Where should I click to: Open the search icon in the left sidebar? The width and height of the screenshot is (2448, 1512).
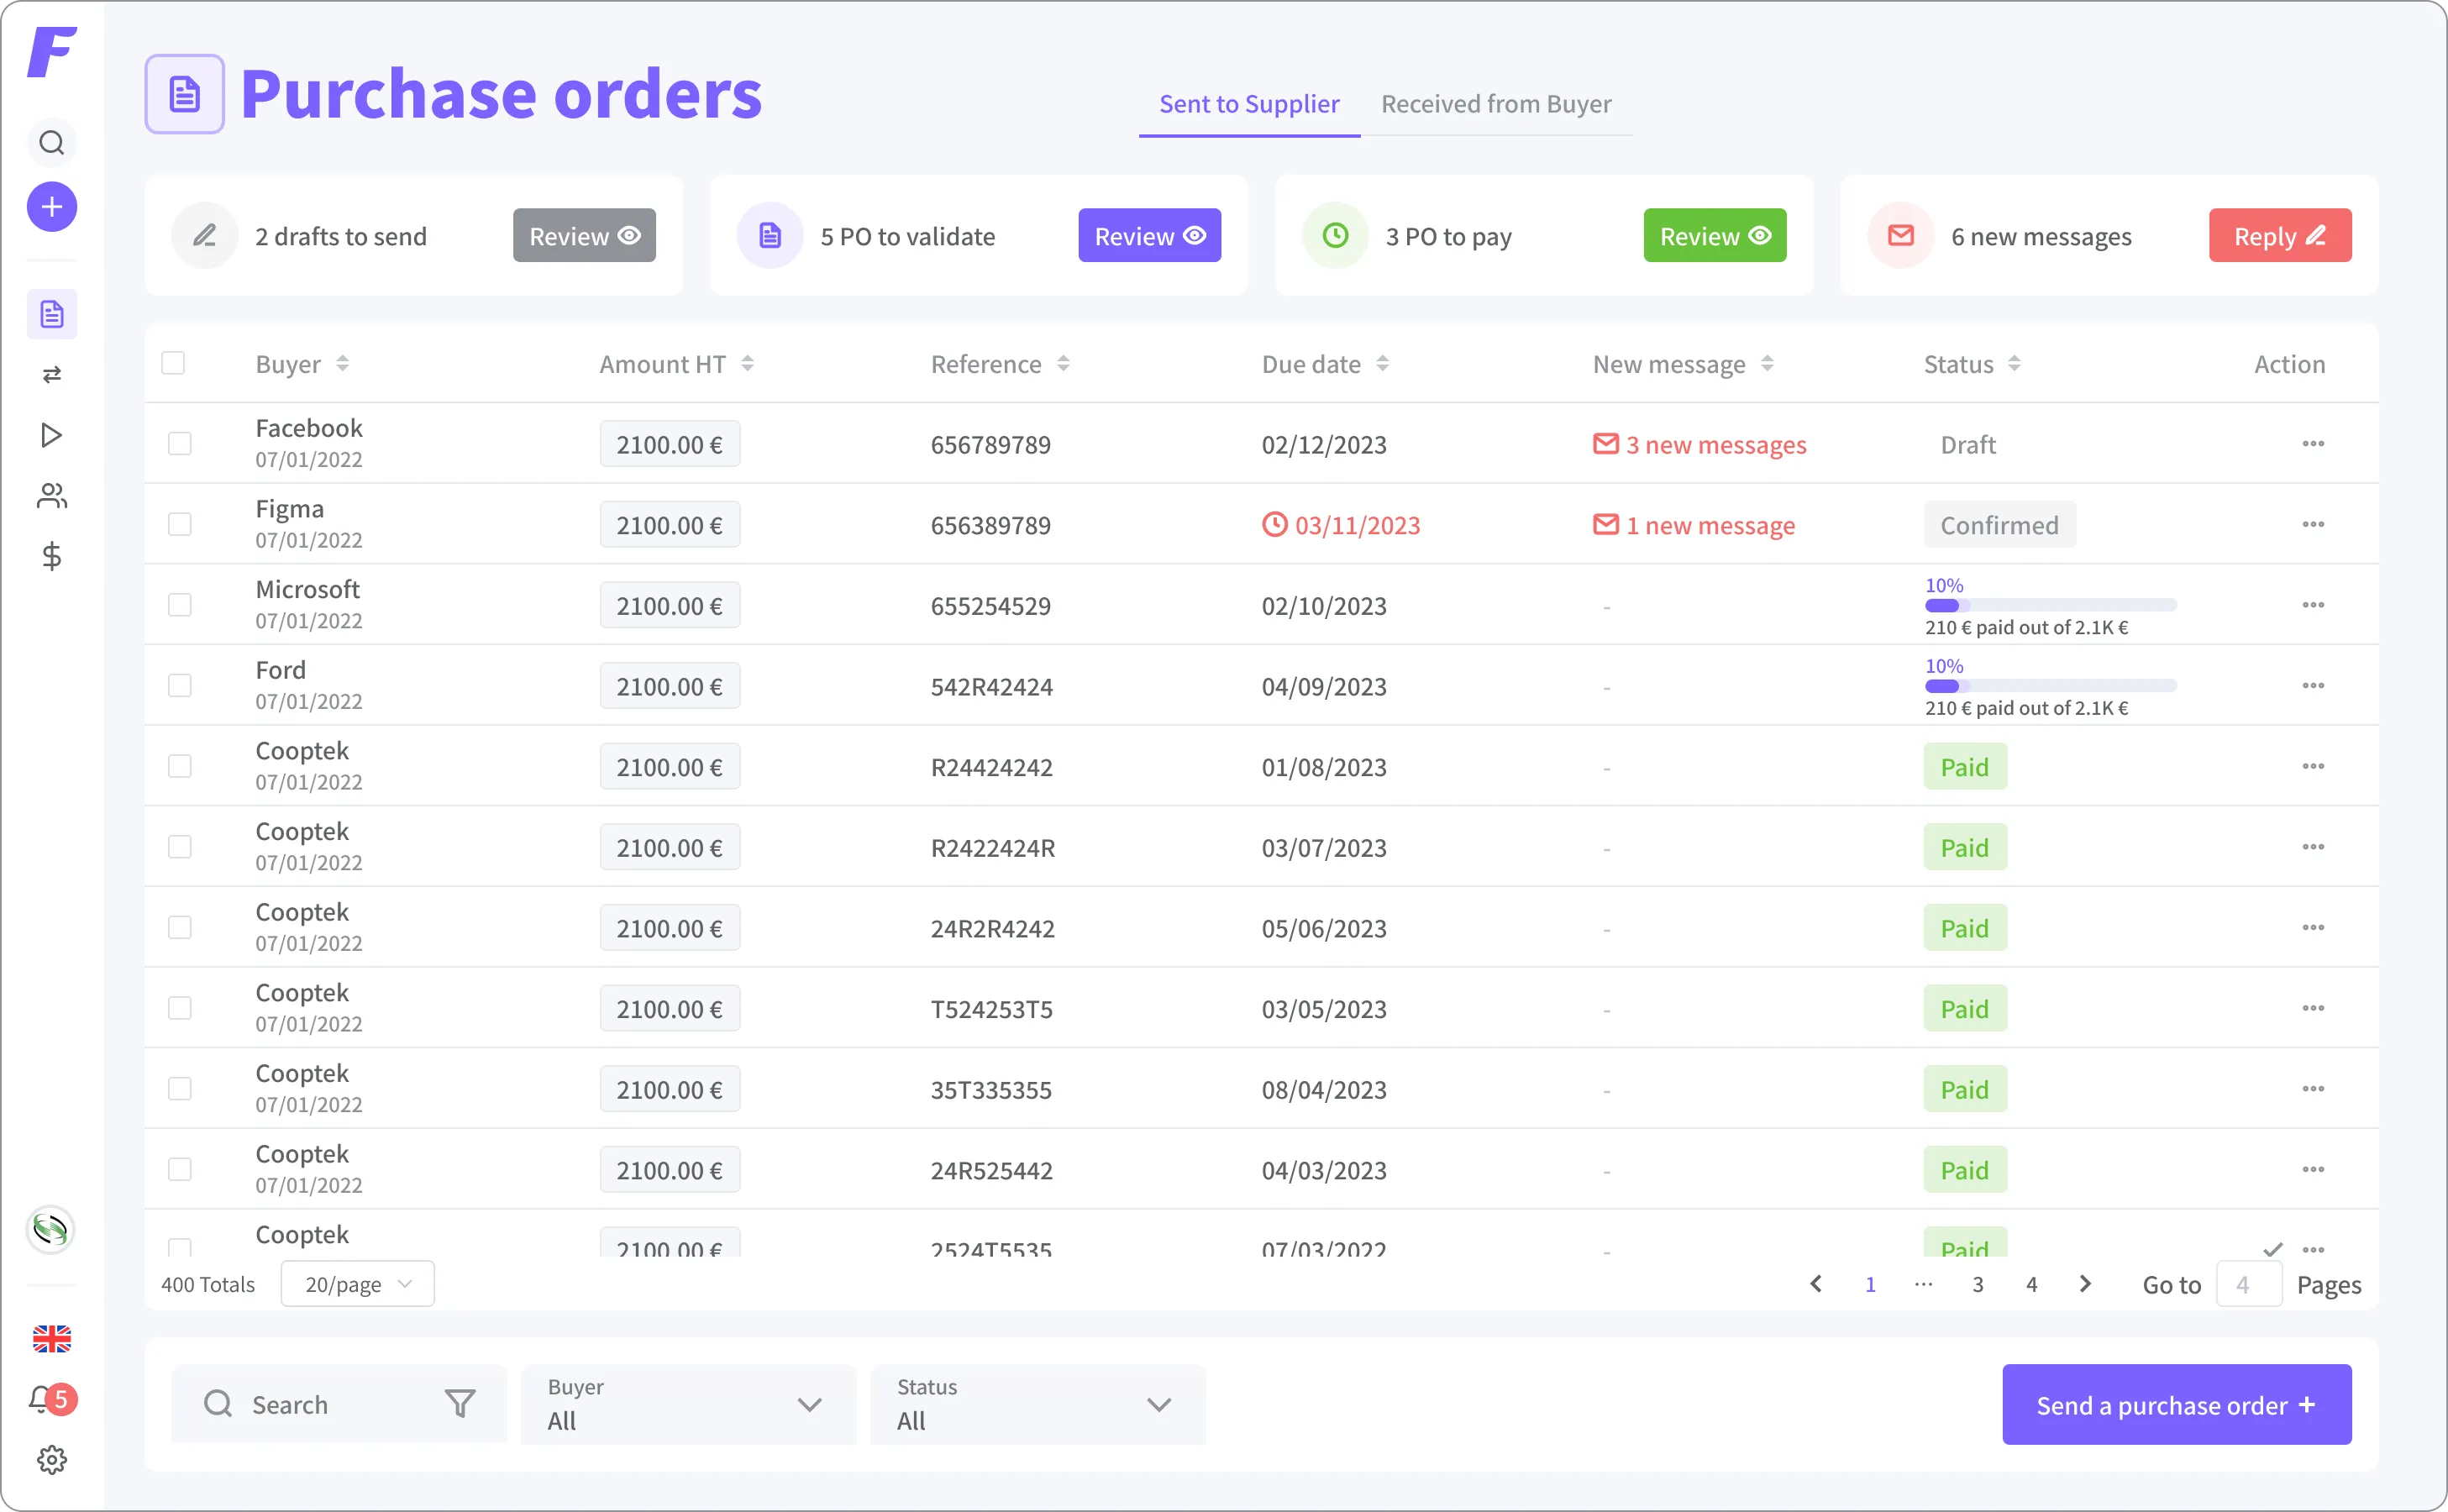pyautogui.click(x=51, y=143)
